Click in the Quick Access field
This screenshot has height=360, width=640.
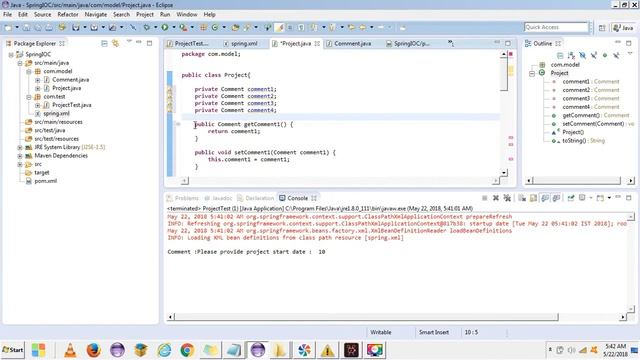[556, 27]
